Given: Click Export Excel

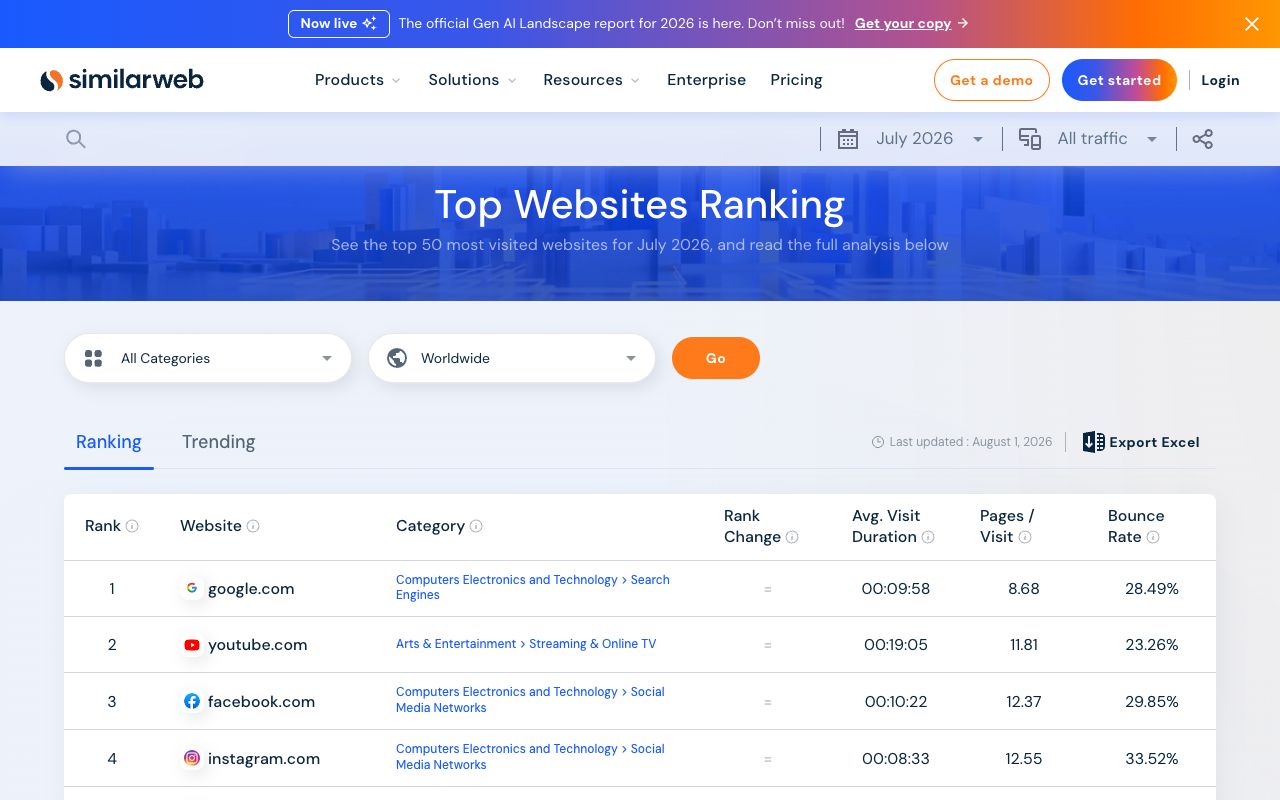Looking at the screenshot, I should 1141,442.
